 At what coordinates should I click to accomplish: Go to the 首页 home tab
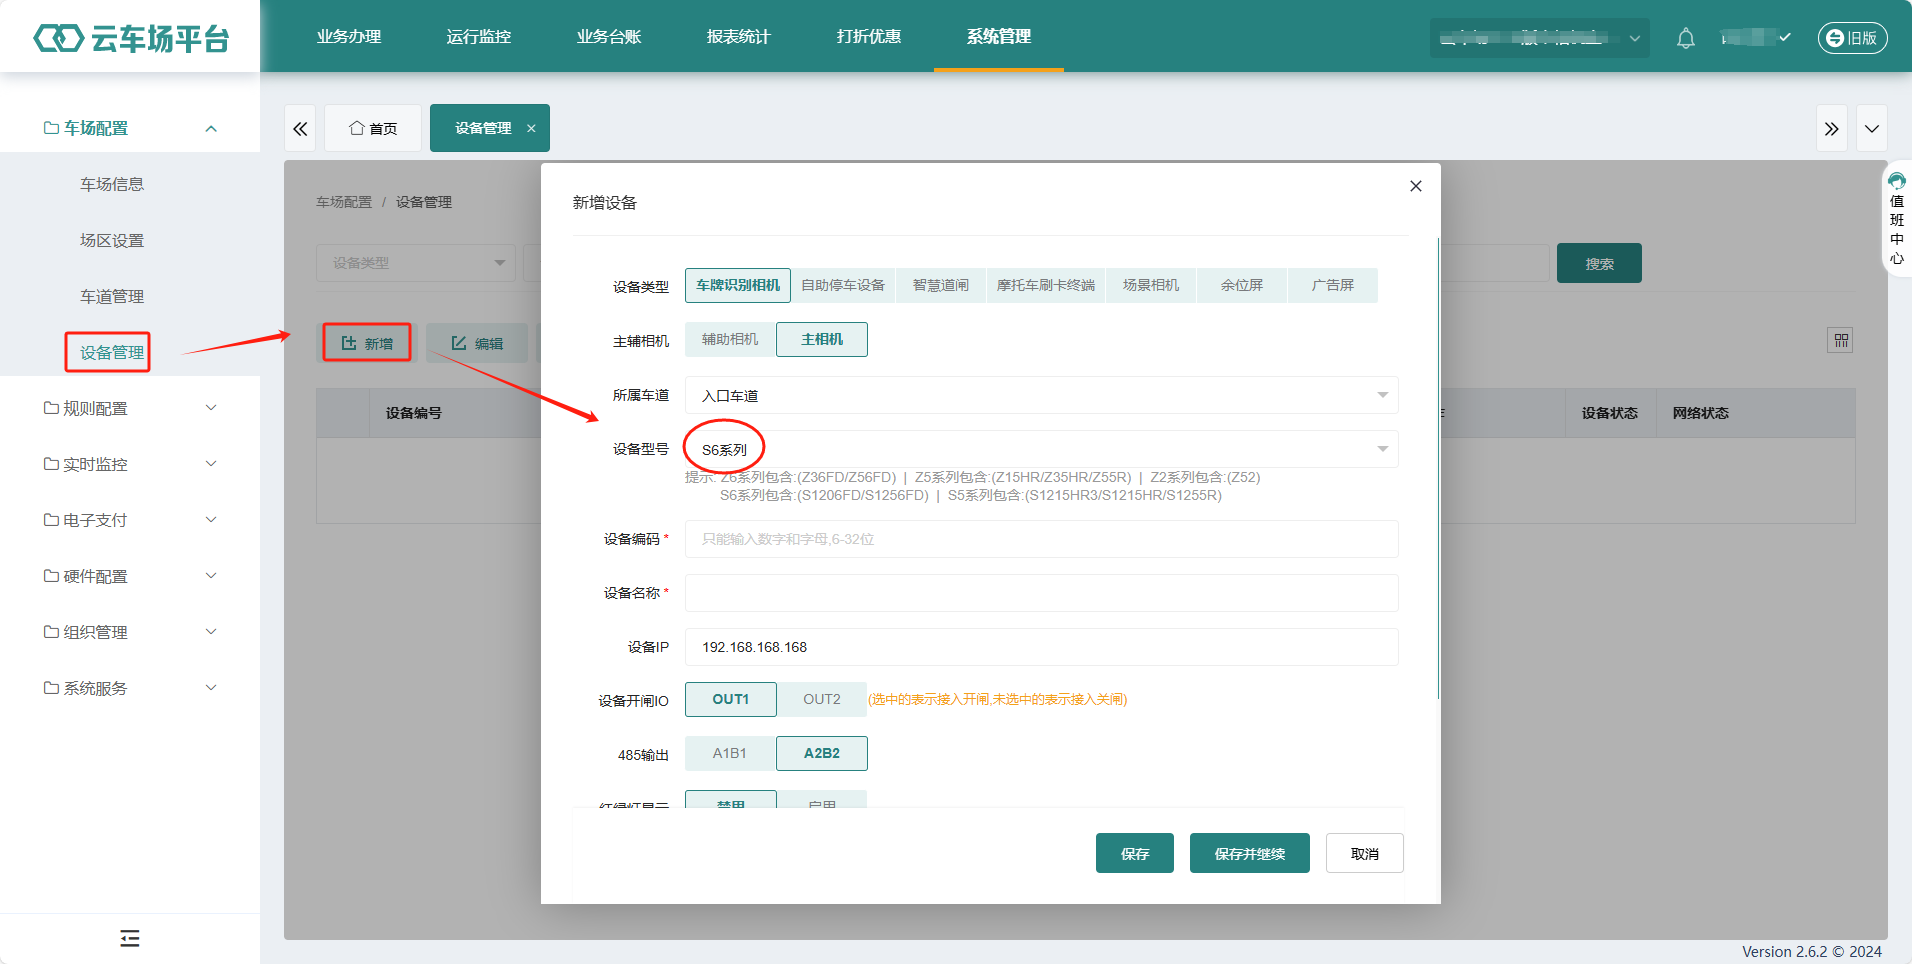pyautogui.click(x=373, y=128)
